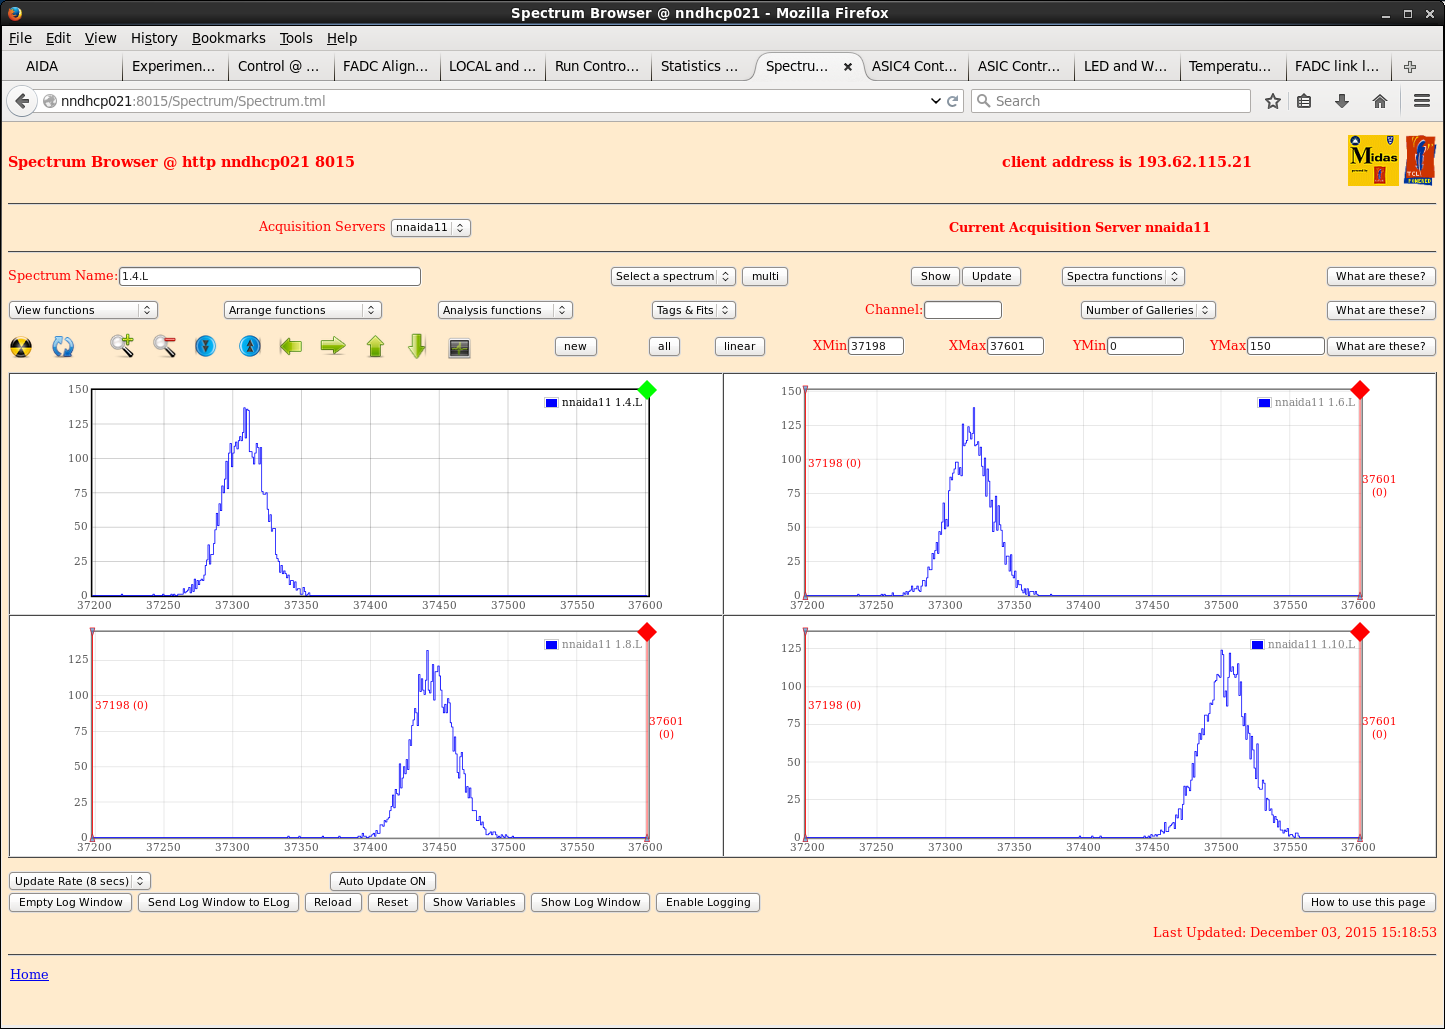
Task: Open the Analysis functions dropdown
Action: pyautogui.click(x=505, y=310)
